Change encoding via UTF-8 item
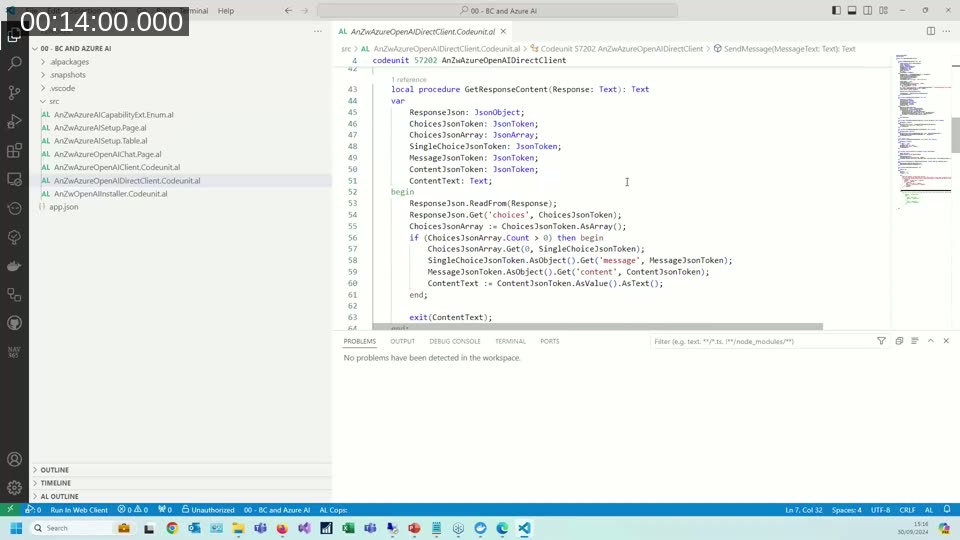Image resolution: width=960 pixels, height=540 pixels. pyautogui.click(x=880, y=509)
